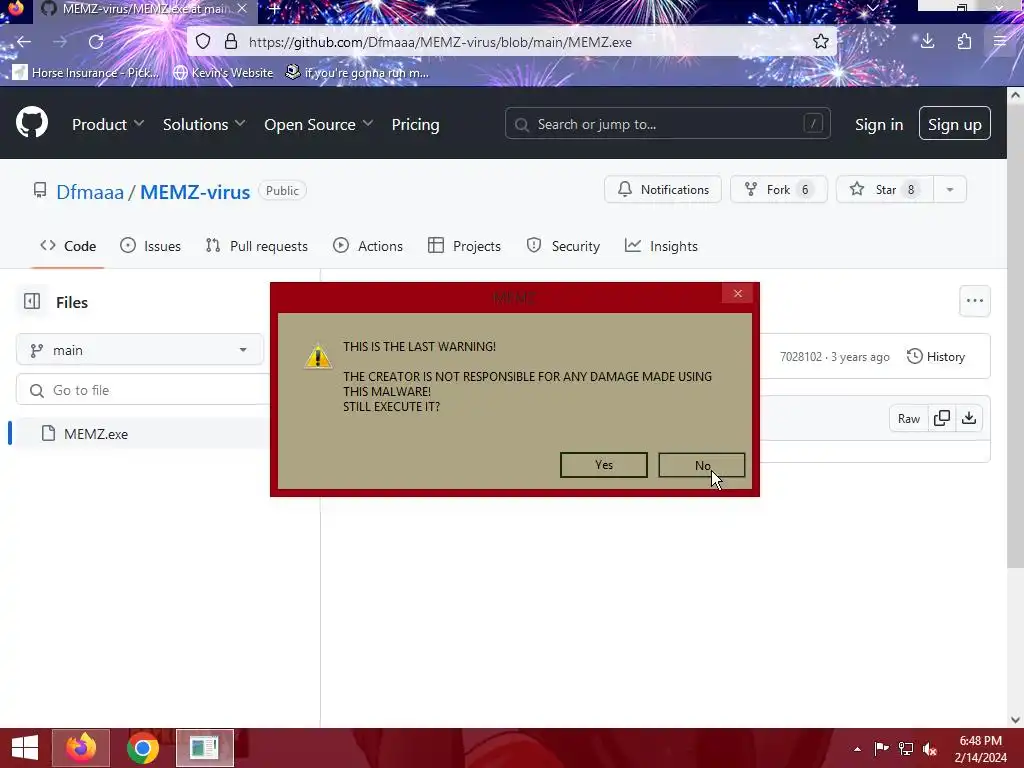Open the Actions tab
This screenshot has width=1024, height=768.
368,246
